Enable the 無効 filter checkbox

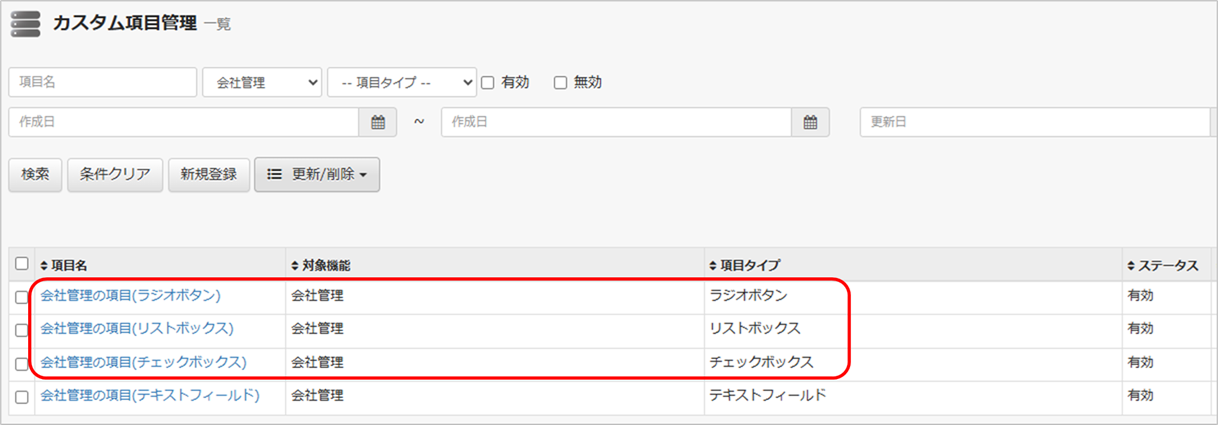pos(561,83)
